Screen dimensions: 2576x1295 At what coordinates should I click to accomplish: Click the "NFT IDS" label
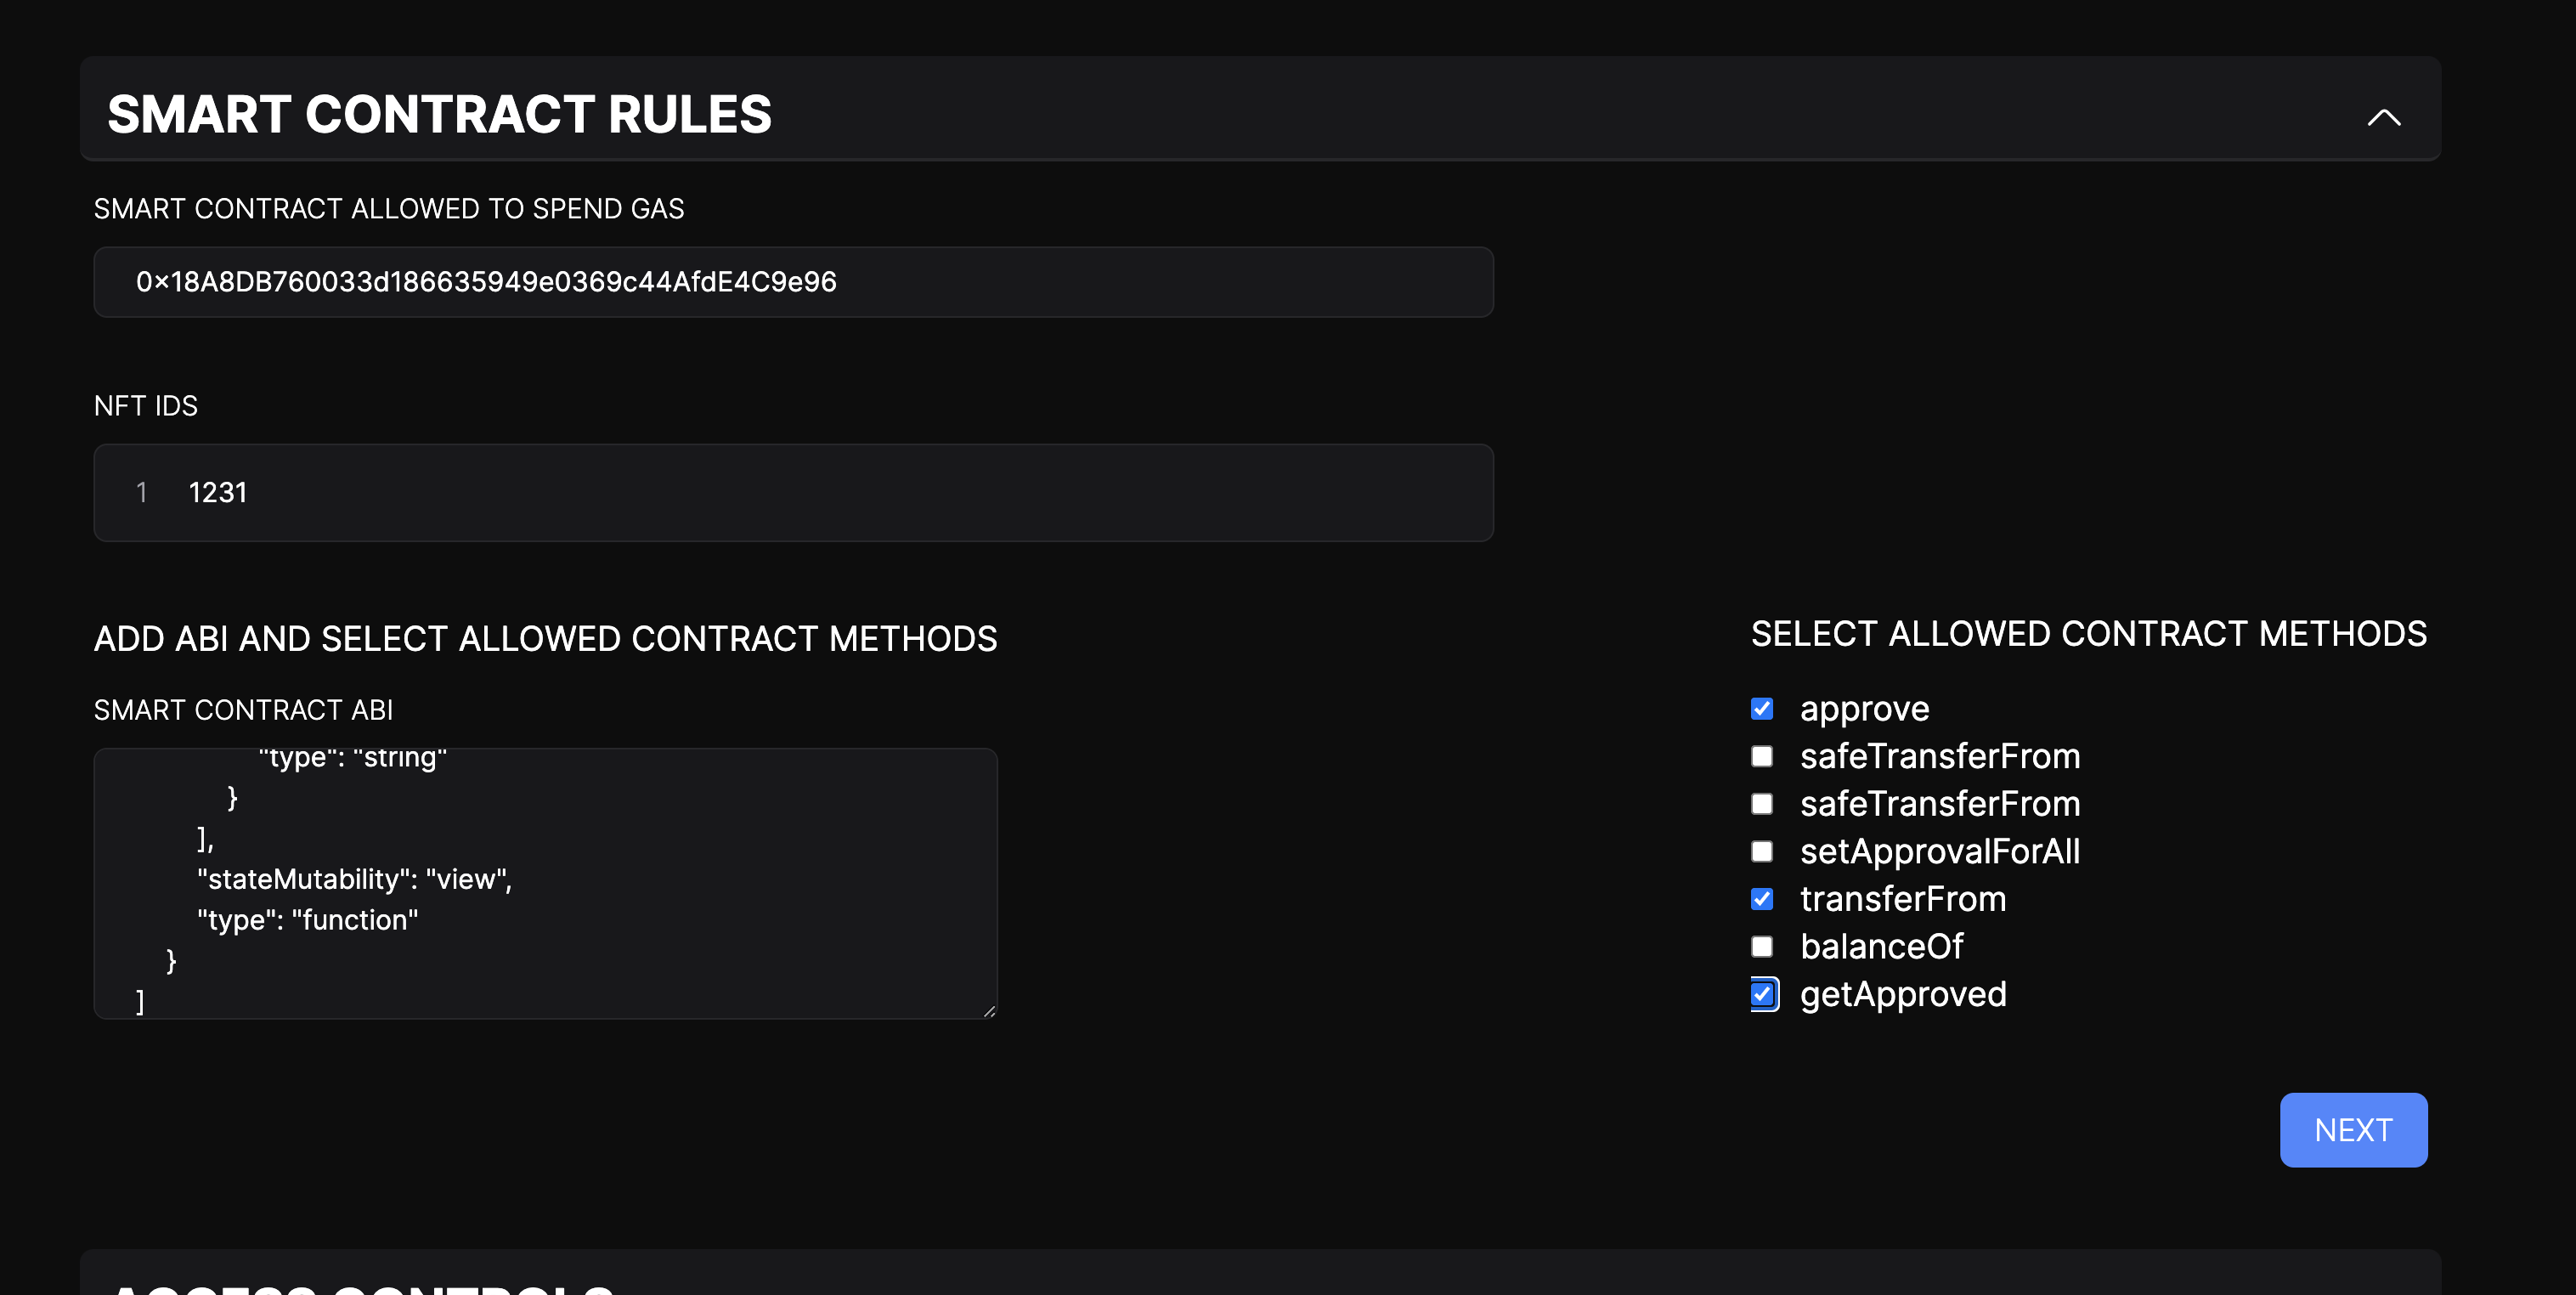146,406
